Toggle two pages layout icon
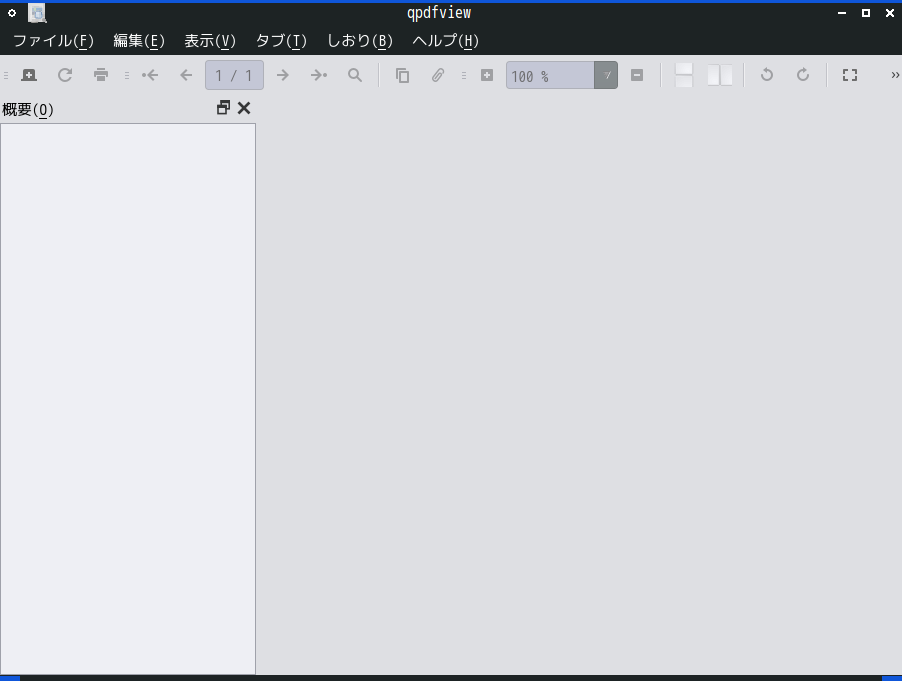902x681 pixels. tap(720, 75)
